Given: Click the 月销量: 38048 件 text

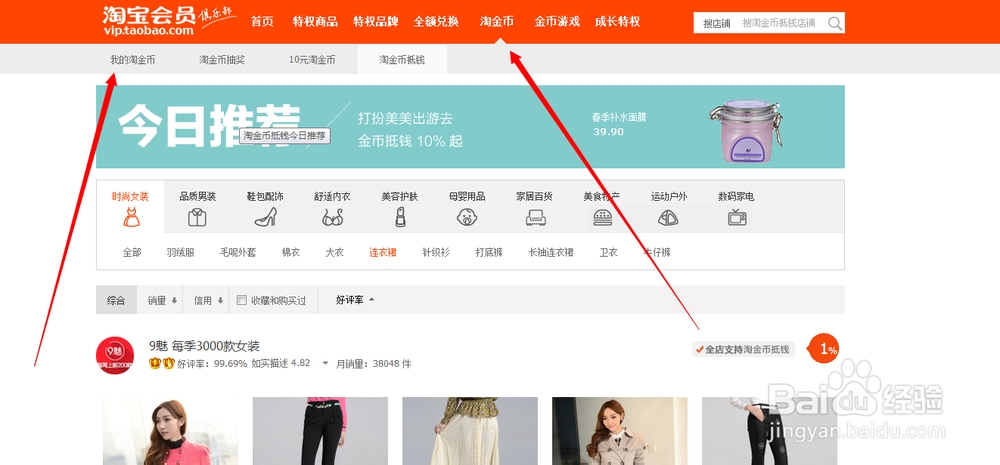Looking at the screenshot, I should pos(374,364).
